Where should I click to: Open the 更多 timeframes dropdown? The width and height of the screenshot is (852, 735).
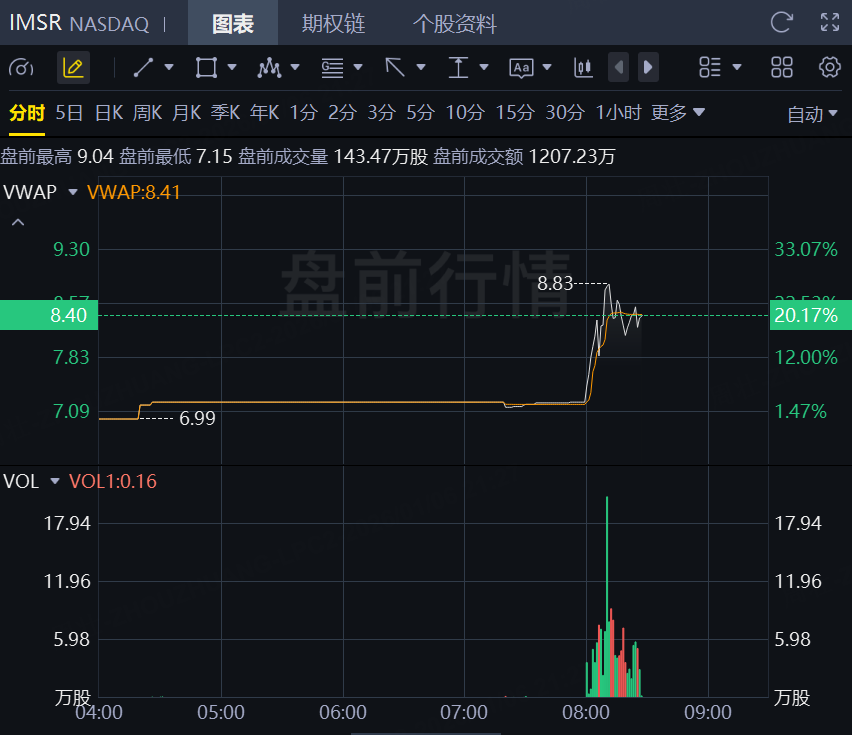[x=678, y=113]
